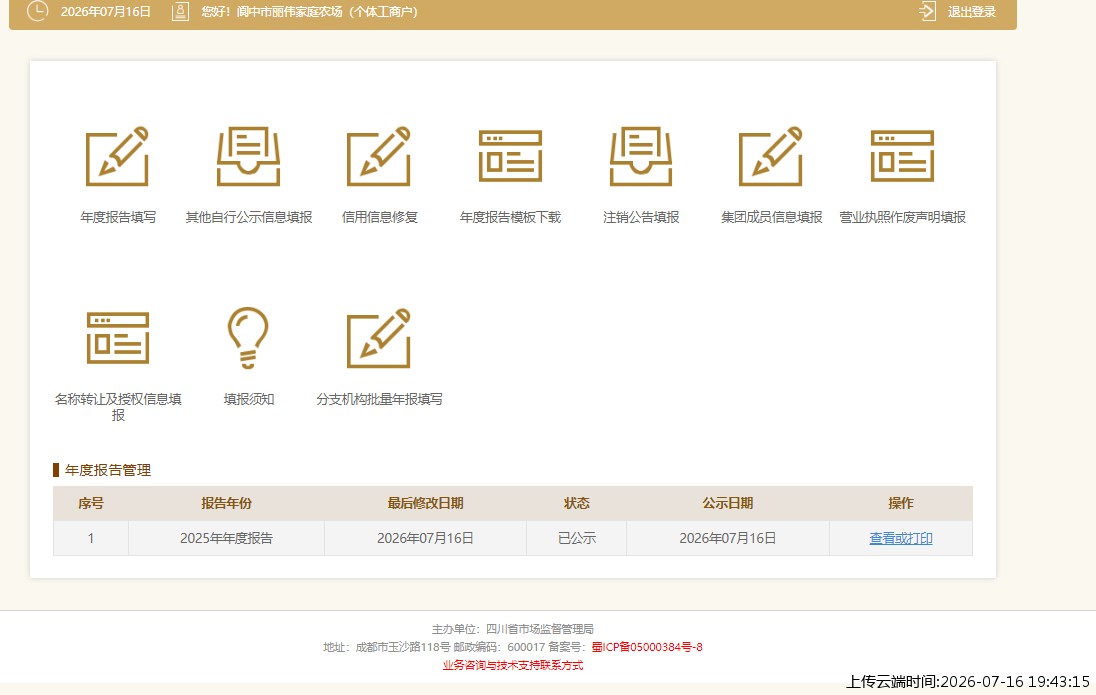Click the 信用信息修复 icon
The image size is (1096, 695).
379,156
